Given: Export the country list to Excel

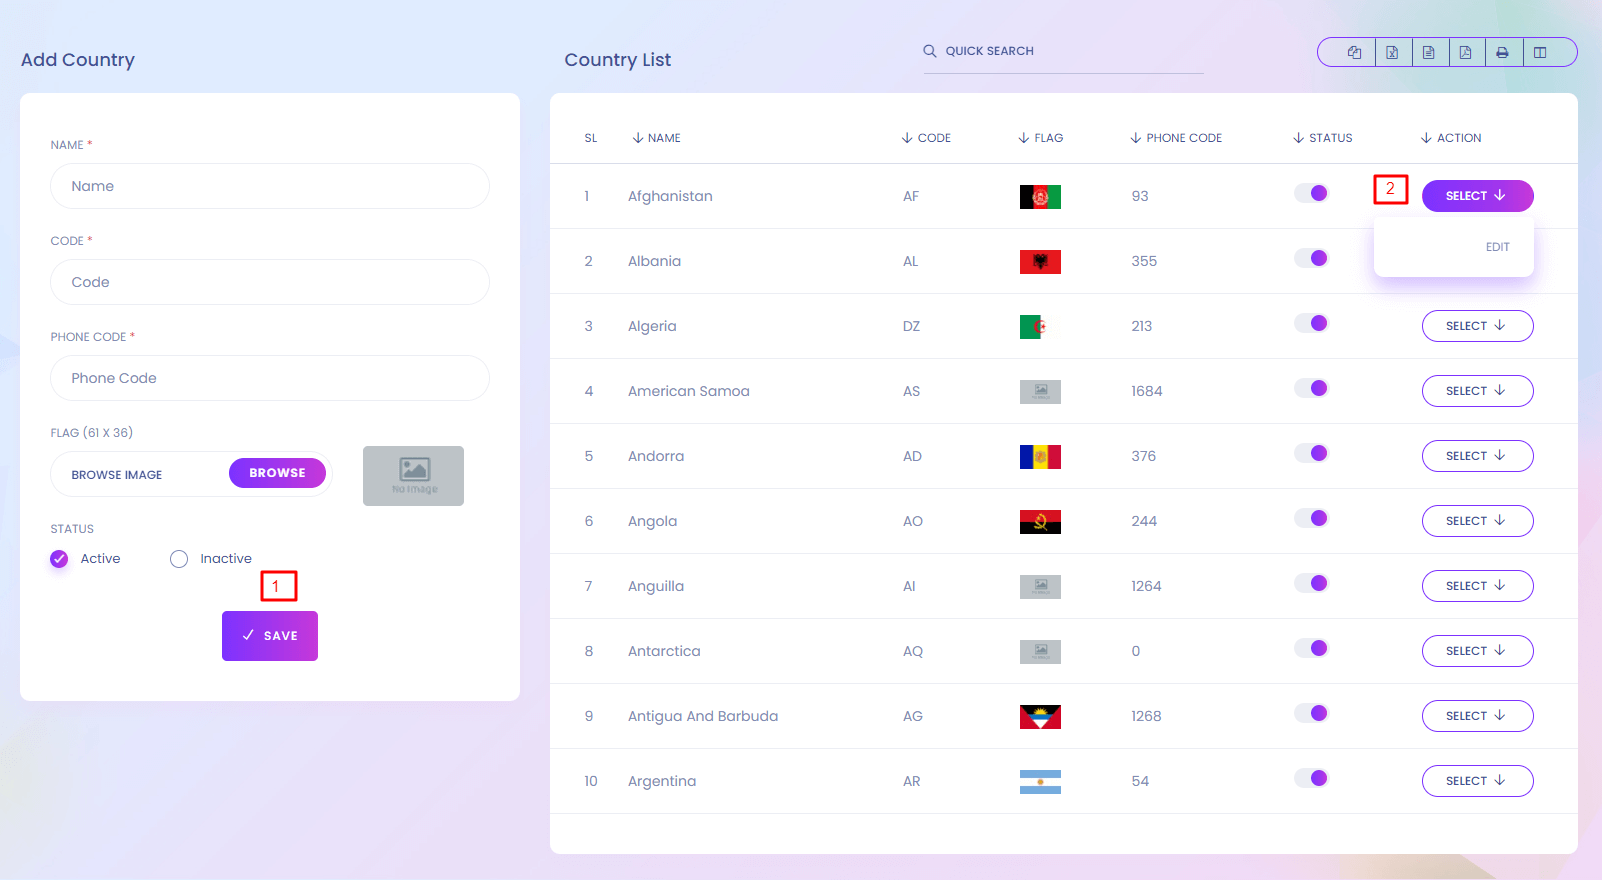Looking at the screenshot, I should 1392,53.
